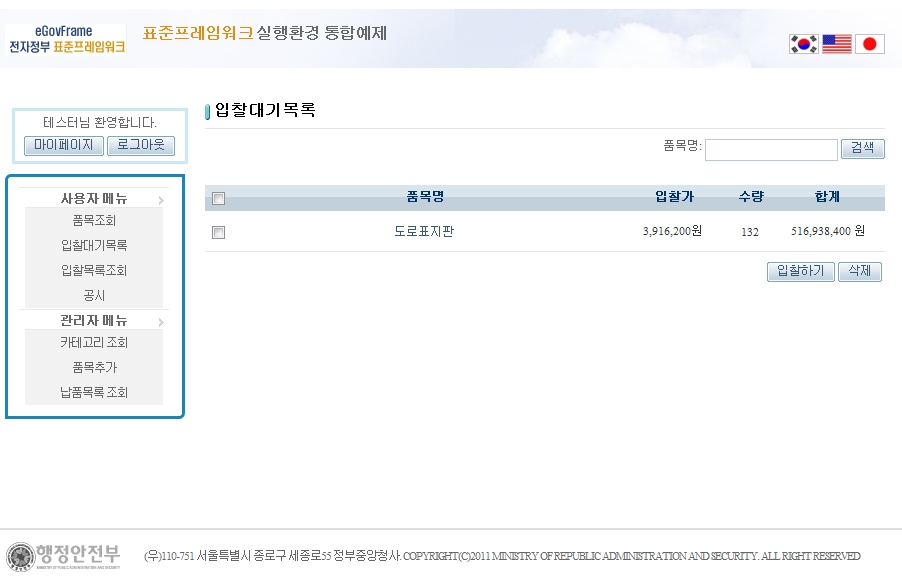
Task: Open 카테고리 조회 in admin menu
Action: pyautogui.click(x=94, y=342)
